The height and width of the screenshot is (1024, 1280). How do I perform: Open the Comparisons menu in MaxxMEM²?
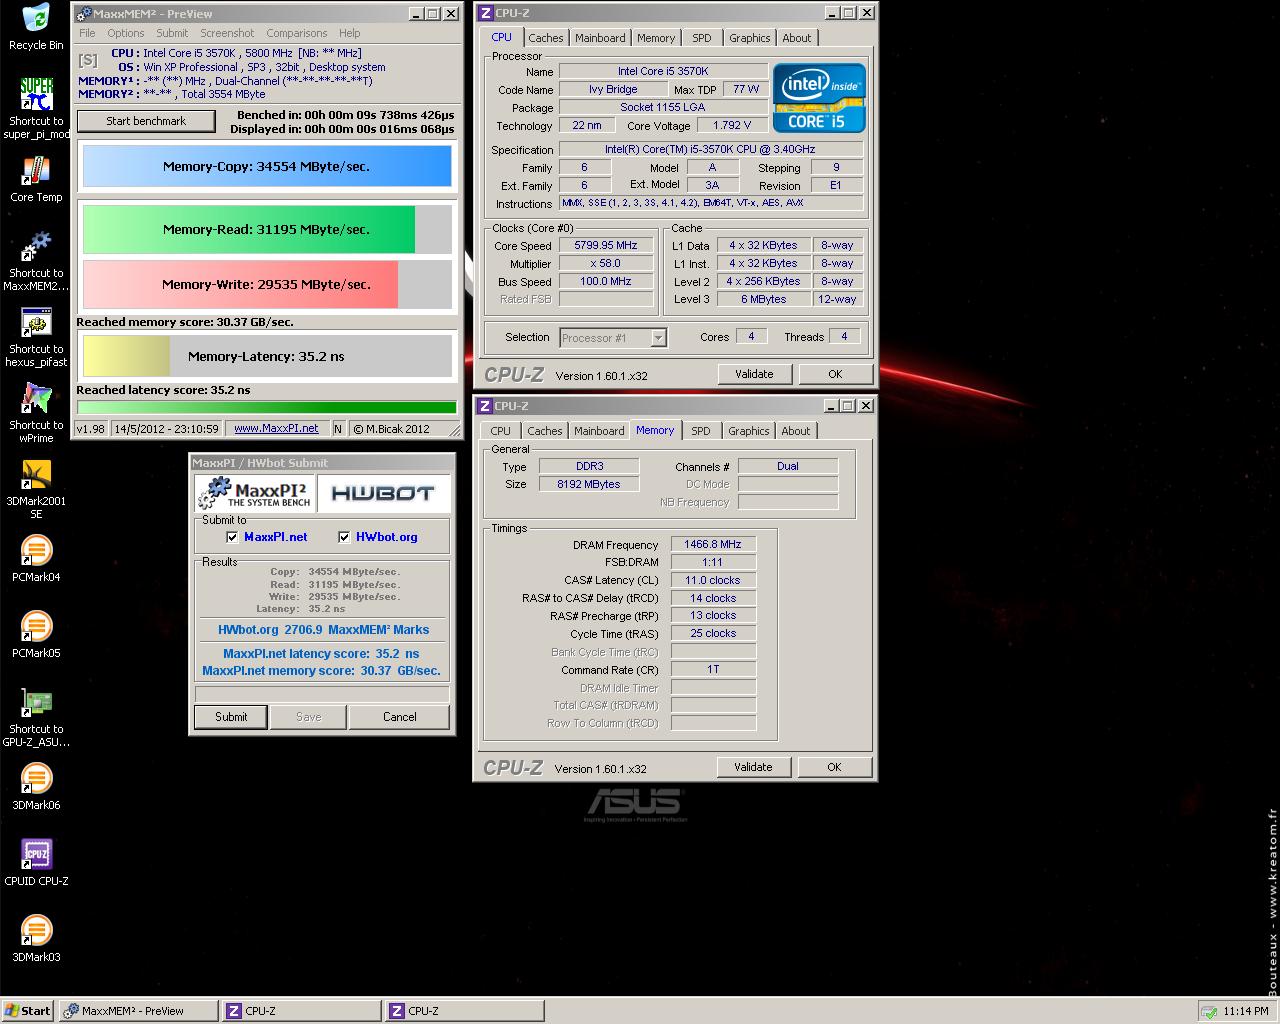(297, 33)
